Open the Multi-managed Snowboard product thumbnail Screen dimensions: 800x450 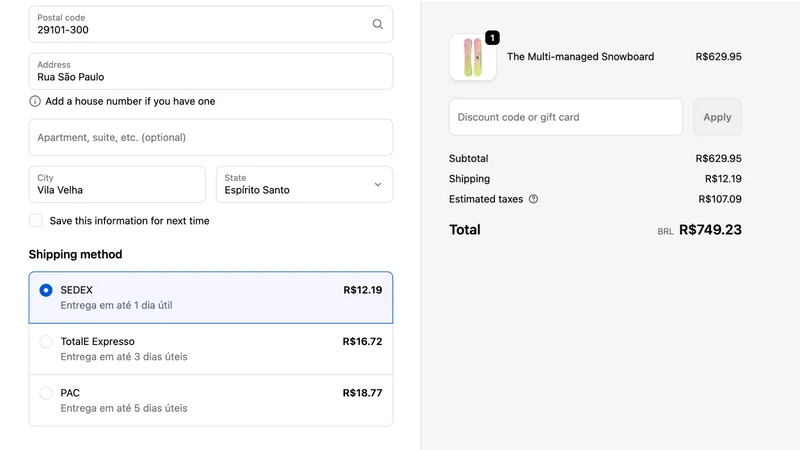pos(473,57)
